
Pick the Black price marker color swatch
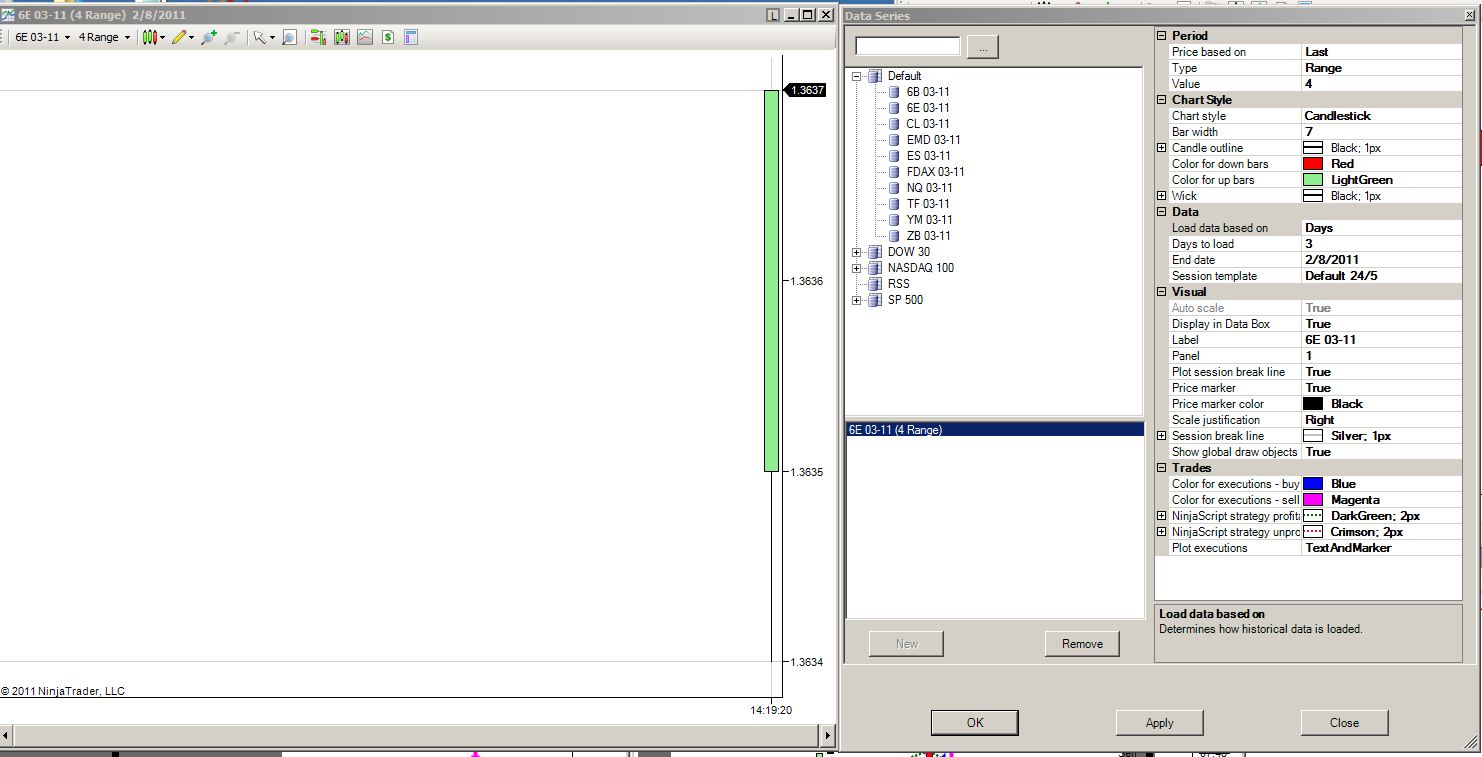pyautogui.click(x=1313, y=404)
